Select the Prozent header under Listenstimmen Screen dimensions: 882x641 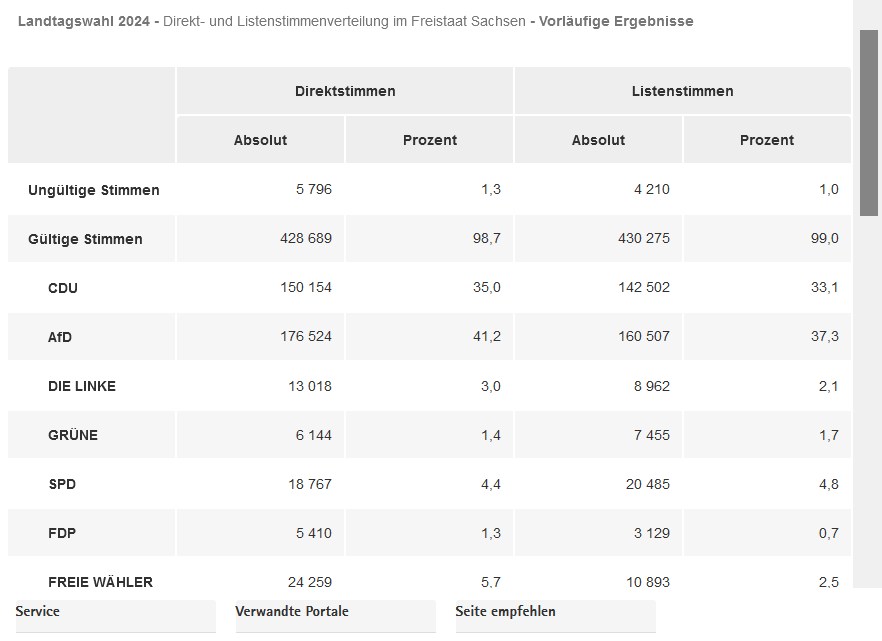(x=766, y=140)
